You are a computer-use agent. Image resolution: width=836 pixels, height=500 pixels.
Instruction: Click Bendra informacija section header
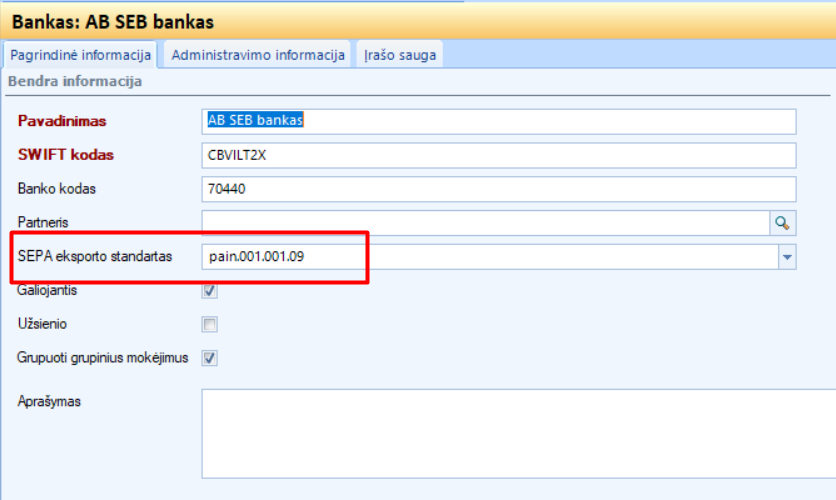[x=75, y=82]
